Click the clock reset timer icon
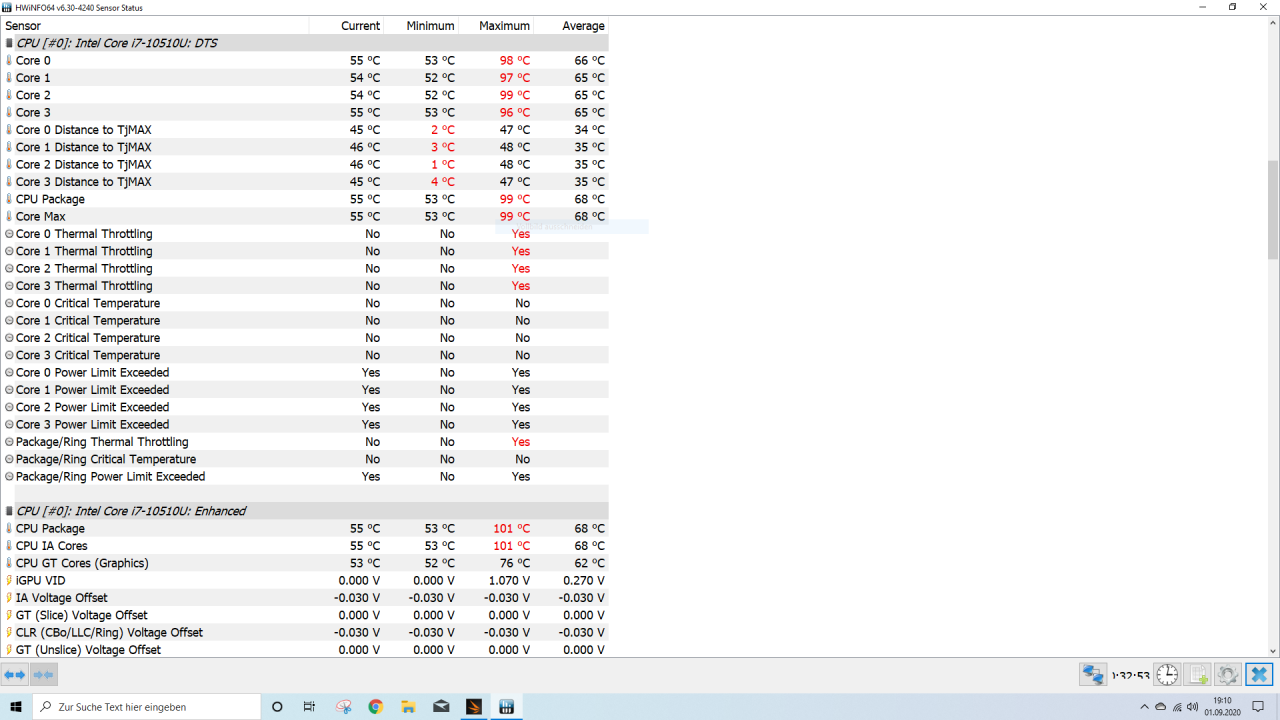 tap(1167, 675)
